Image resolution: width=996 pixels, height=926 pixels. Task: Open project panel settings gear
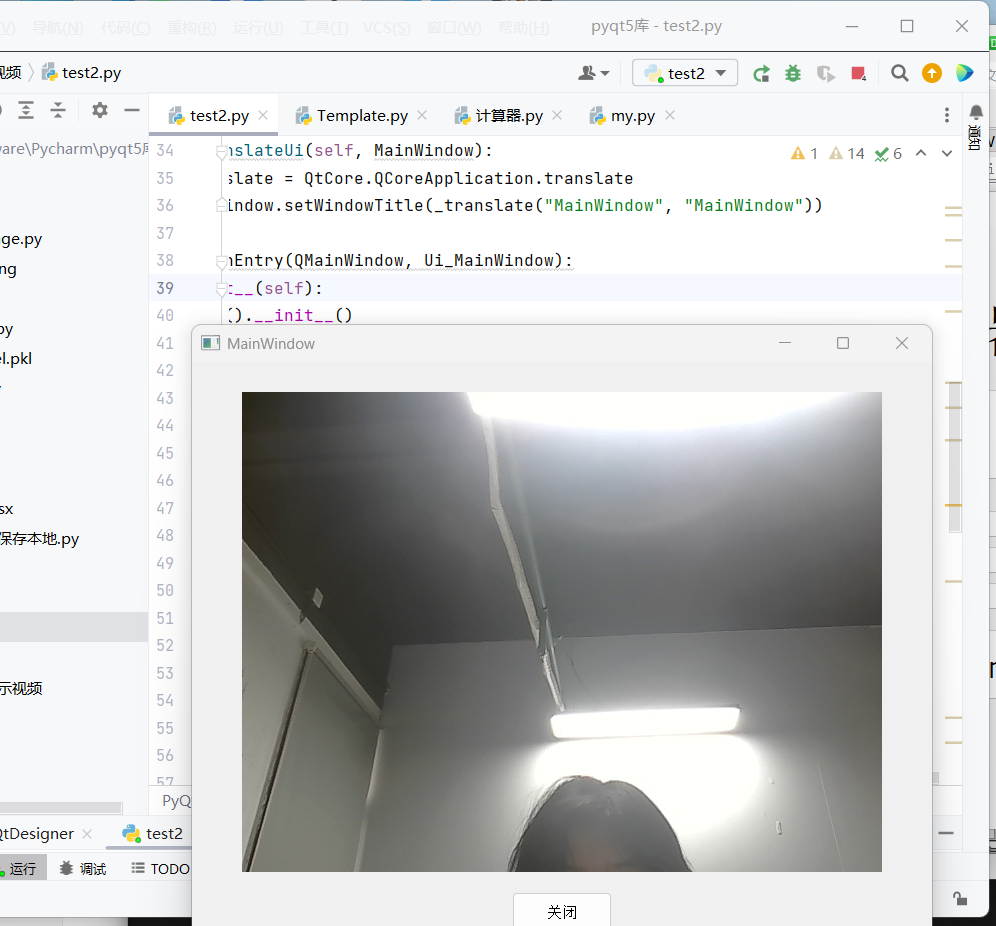(x=99, y=110)
